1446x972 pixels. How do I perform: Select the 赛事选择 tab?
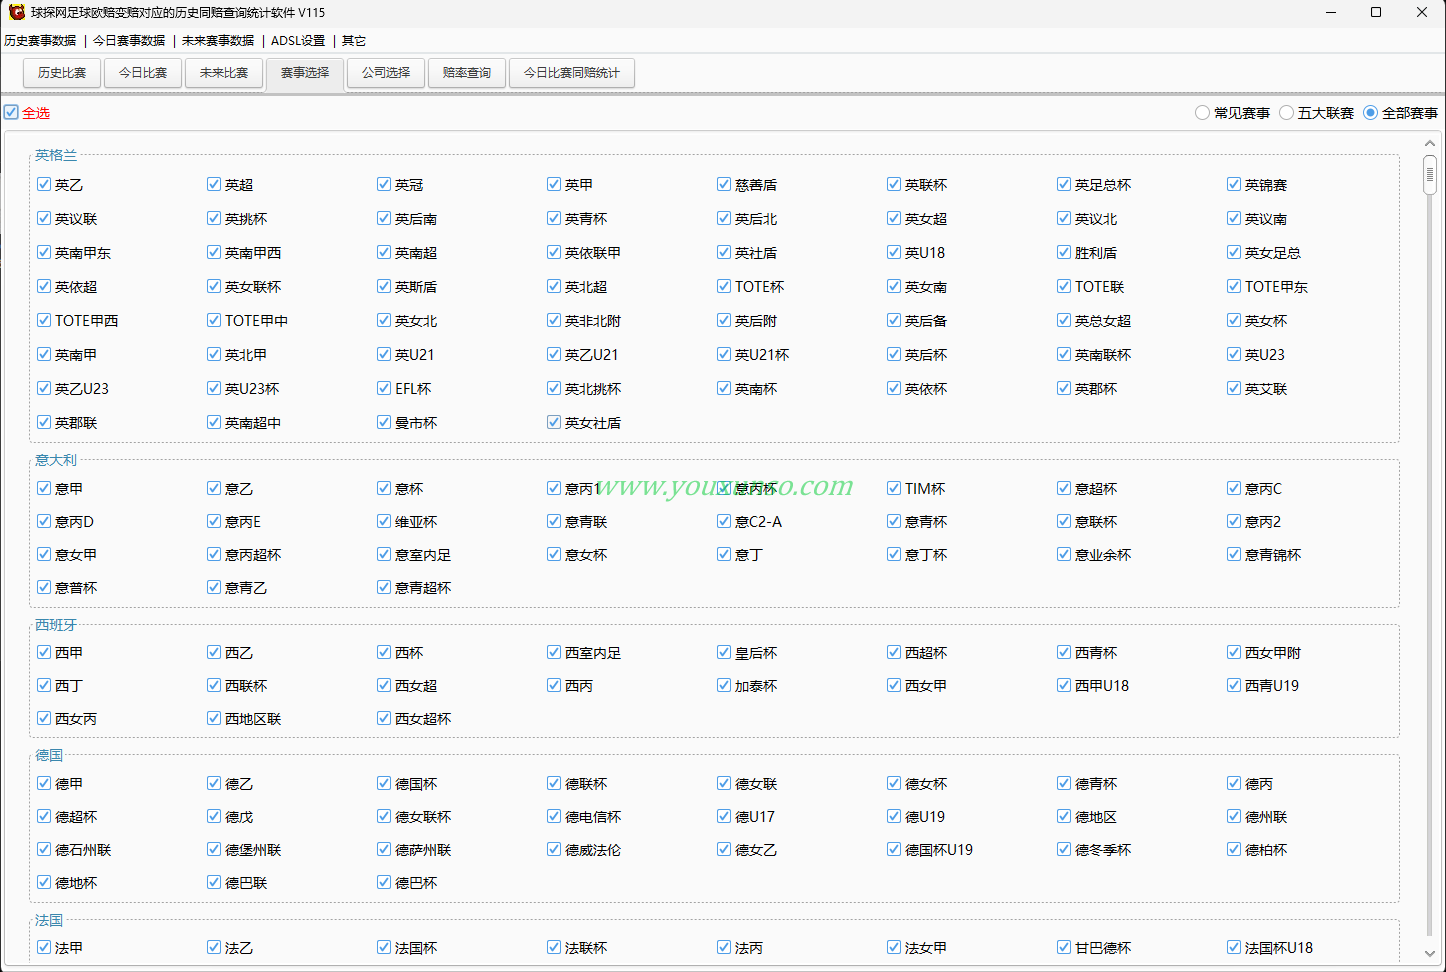[x=305, y=73]
